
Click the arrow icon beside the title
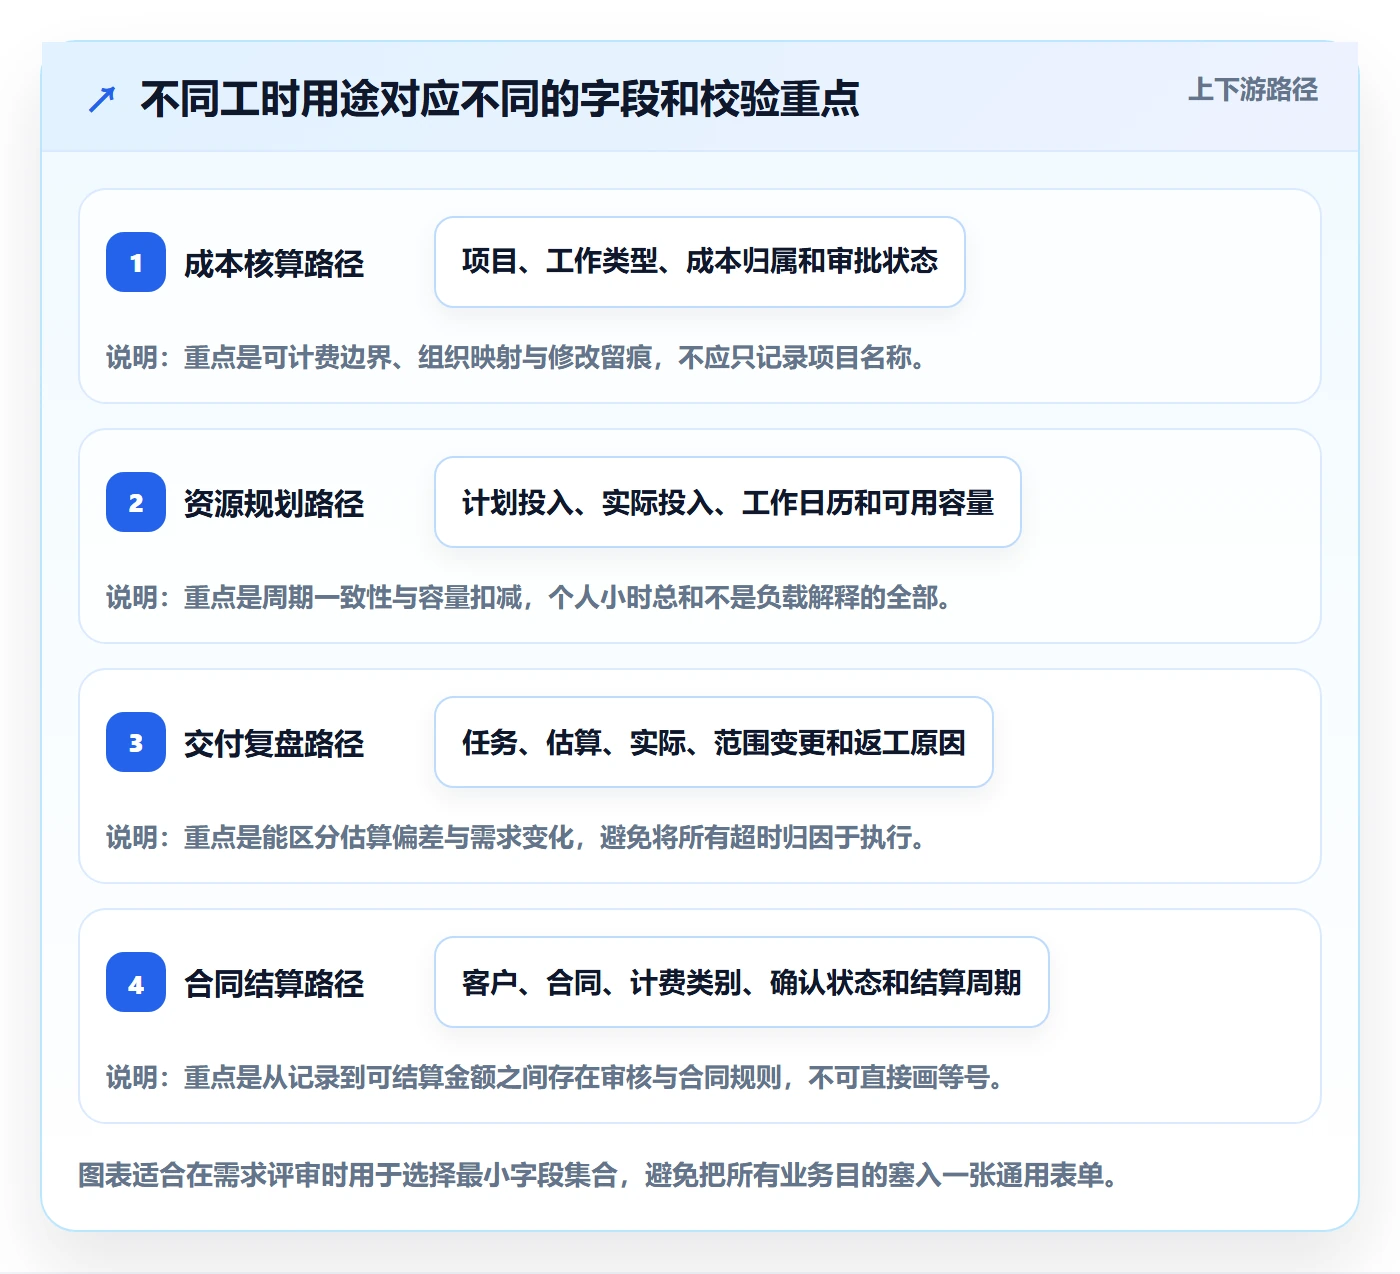(102, 99)
